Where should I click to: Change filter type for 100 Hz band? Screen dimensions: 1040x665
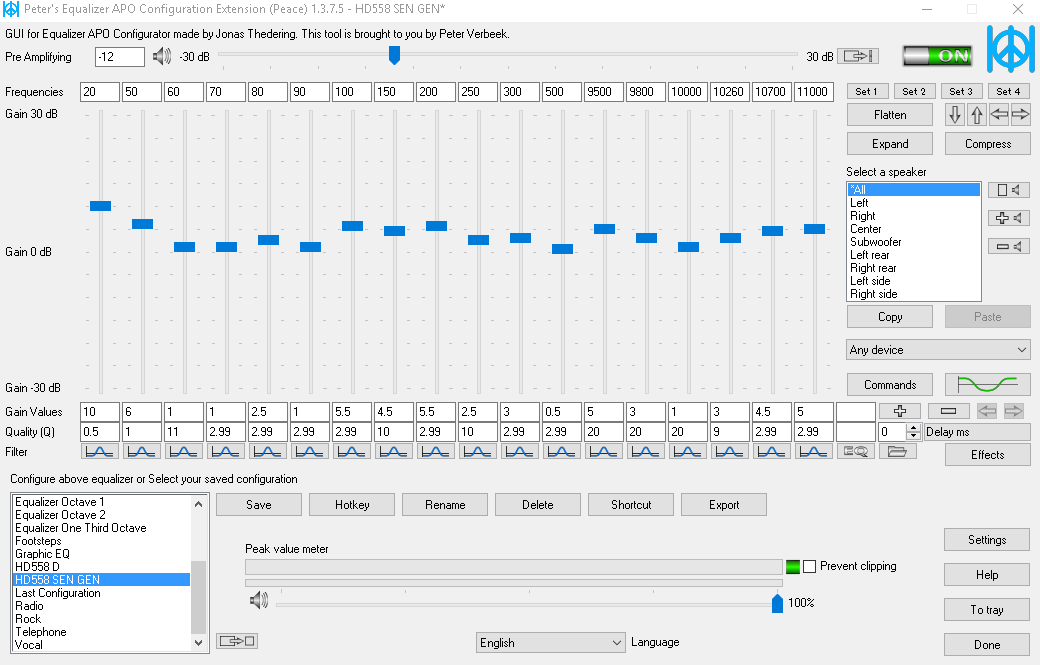click(x=351, y=452)
